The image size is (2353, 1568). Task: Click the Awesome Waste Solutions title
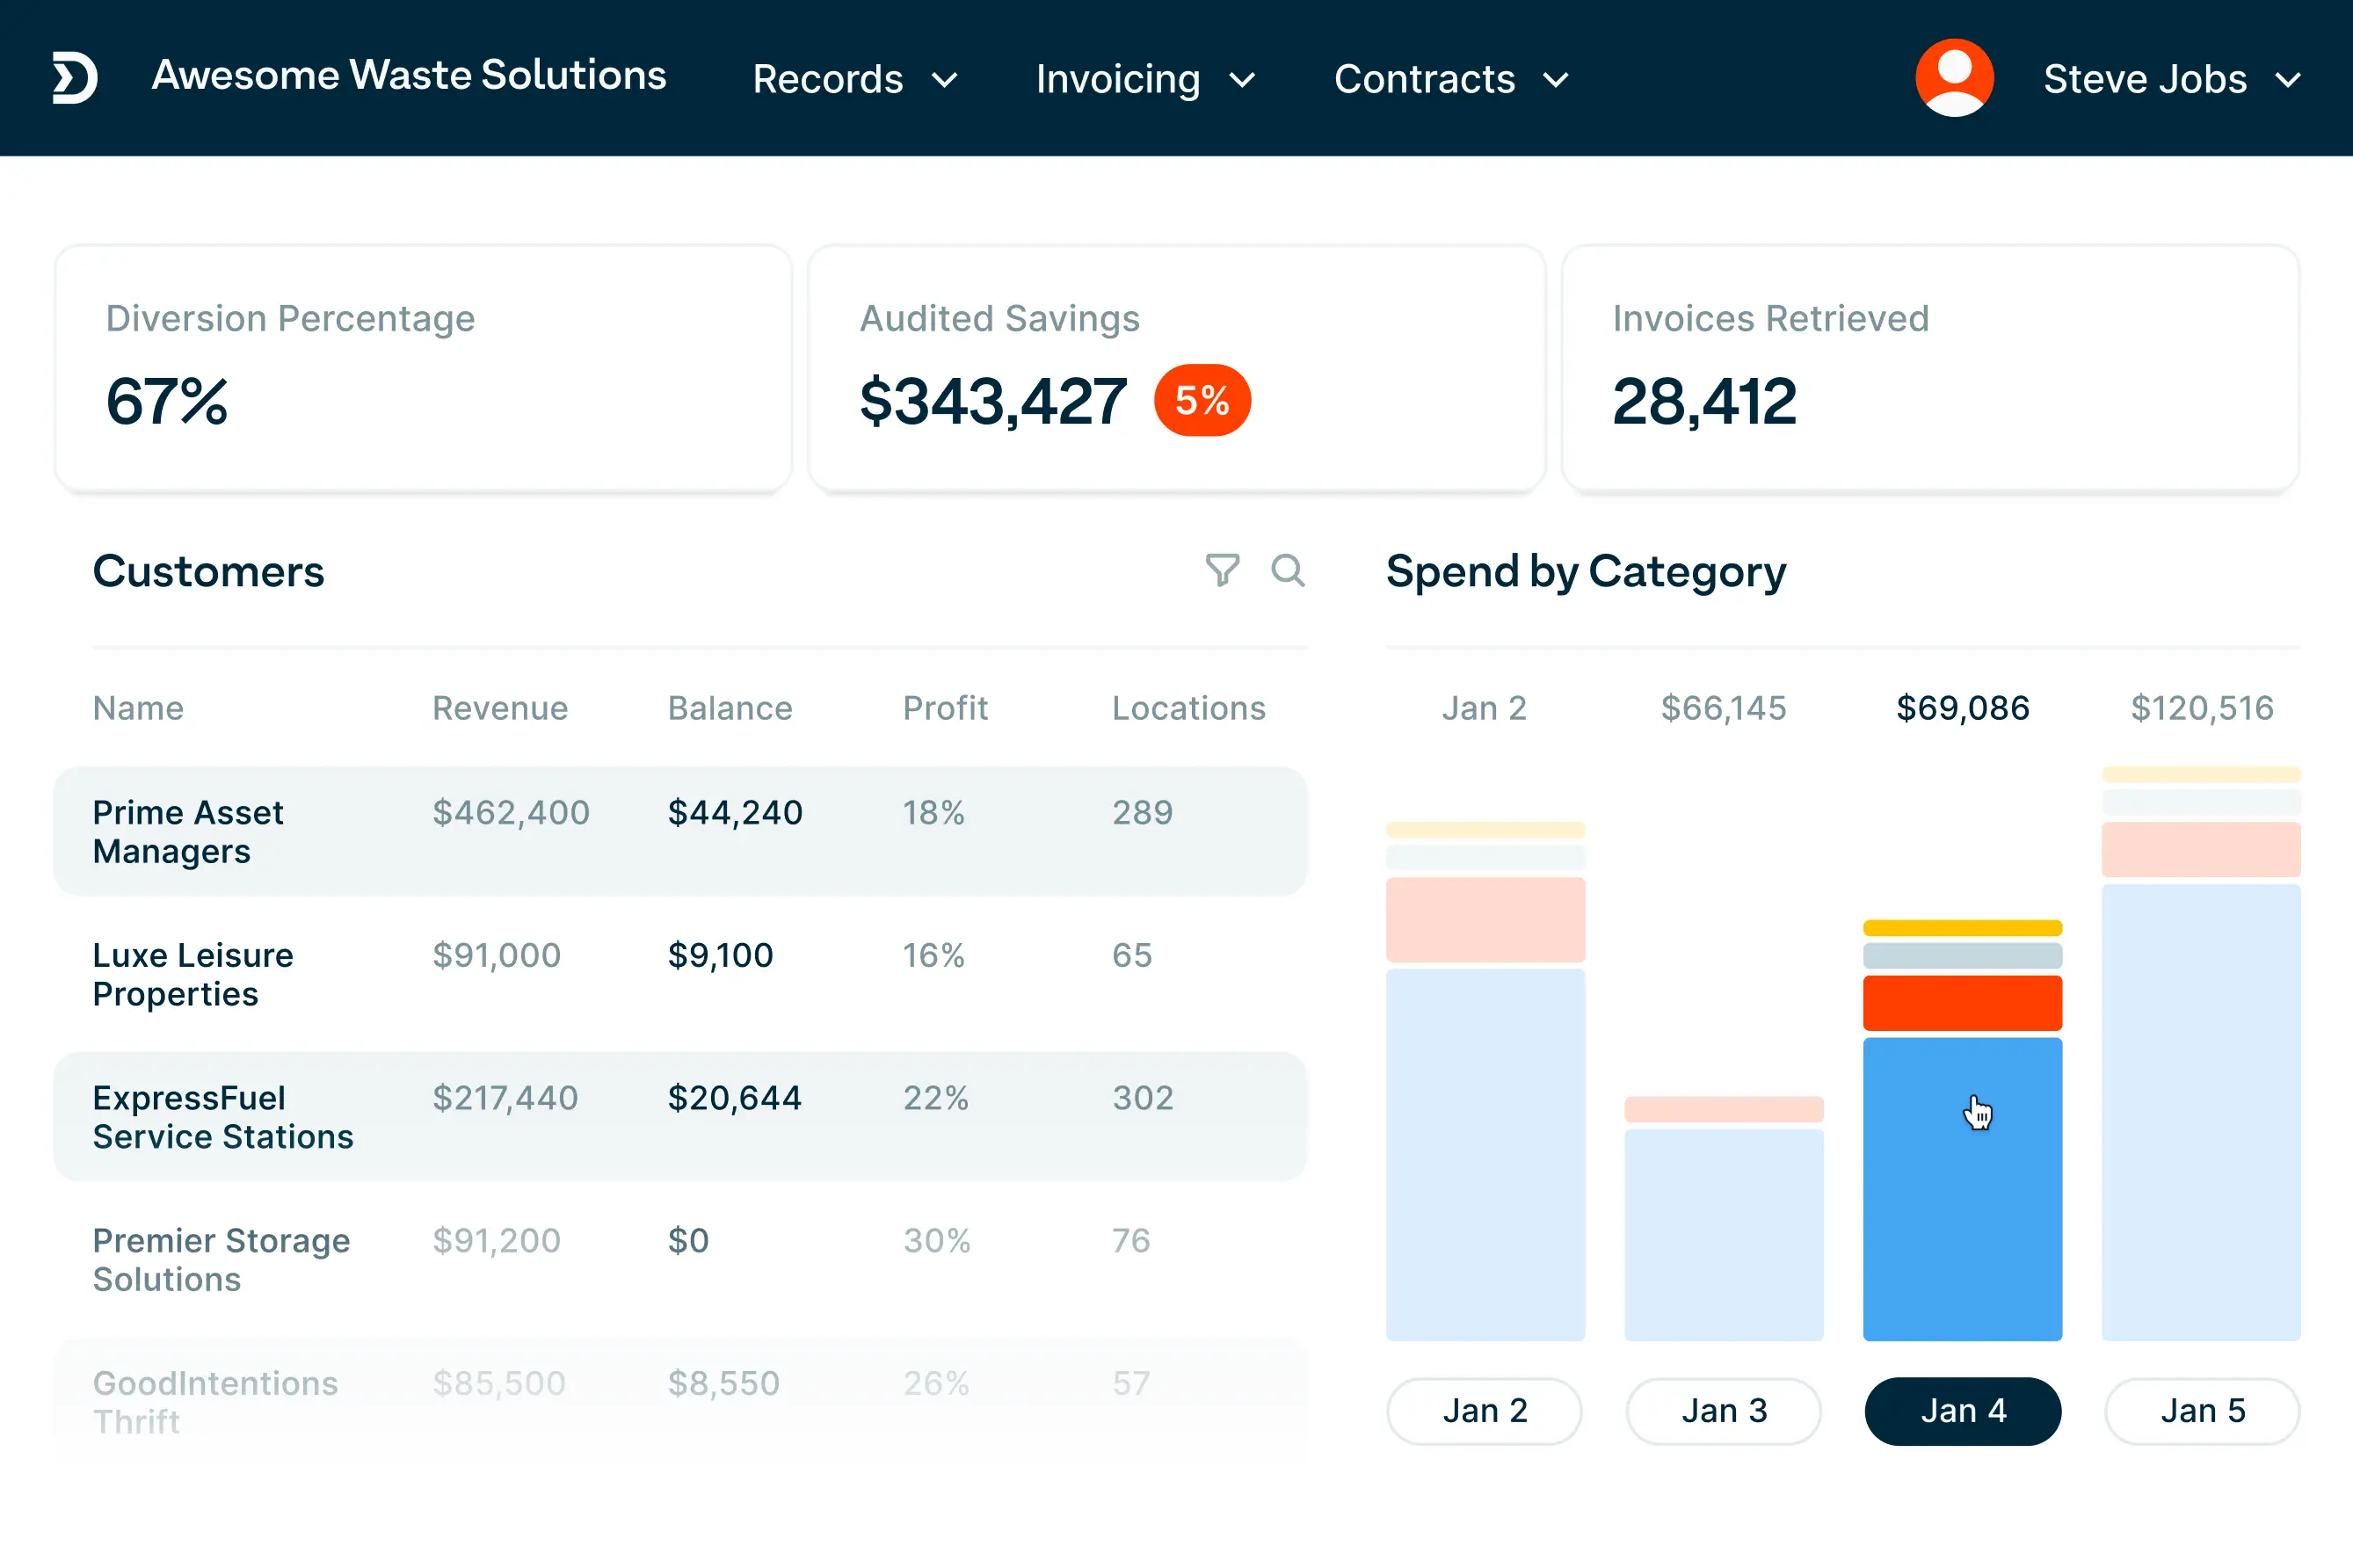(x=408, y=76)
